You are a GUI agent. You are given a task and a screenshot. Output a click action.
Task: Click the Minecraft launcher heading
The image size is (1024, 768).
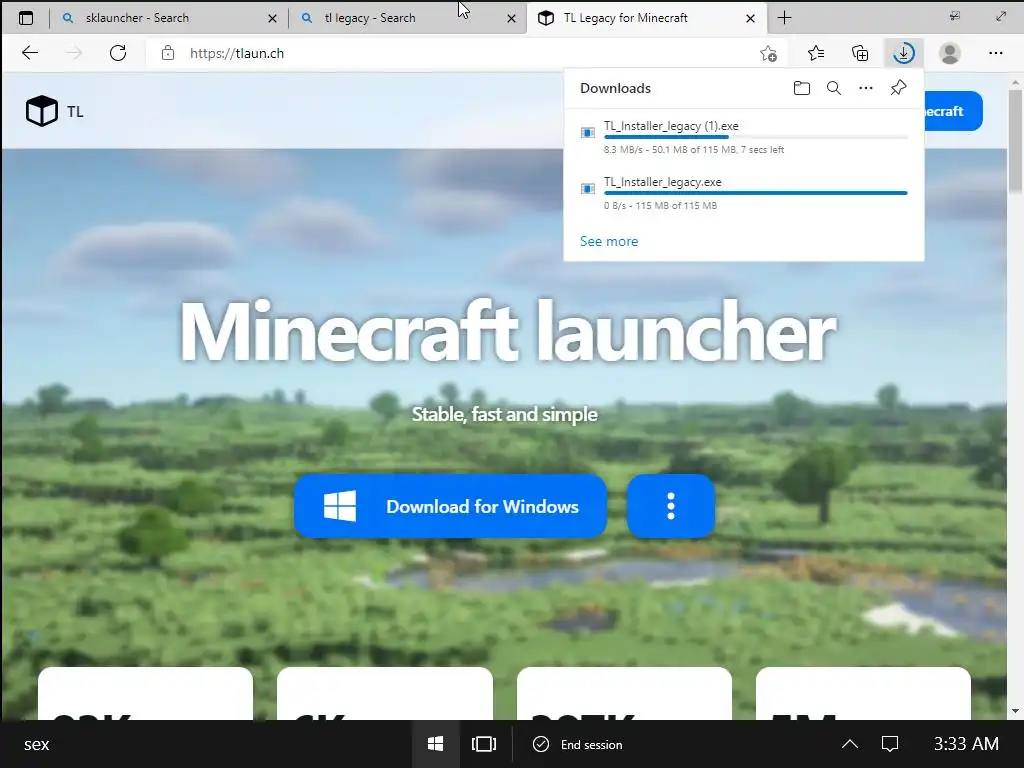tap(507, 332)
